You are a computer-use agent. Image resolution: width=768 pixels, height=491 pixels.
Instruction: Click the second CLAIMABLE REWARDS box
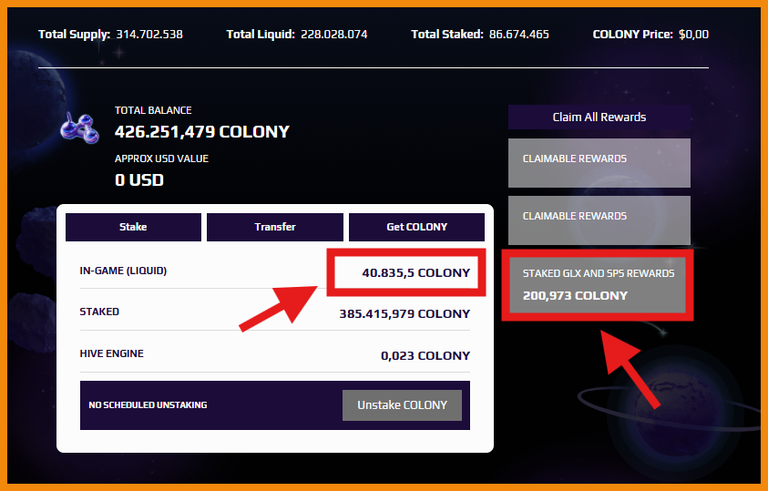[x=599, y=221]
